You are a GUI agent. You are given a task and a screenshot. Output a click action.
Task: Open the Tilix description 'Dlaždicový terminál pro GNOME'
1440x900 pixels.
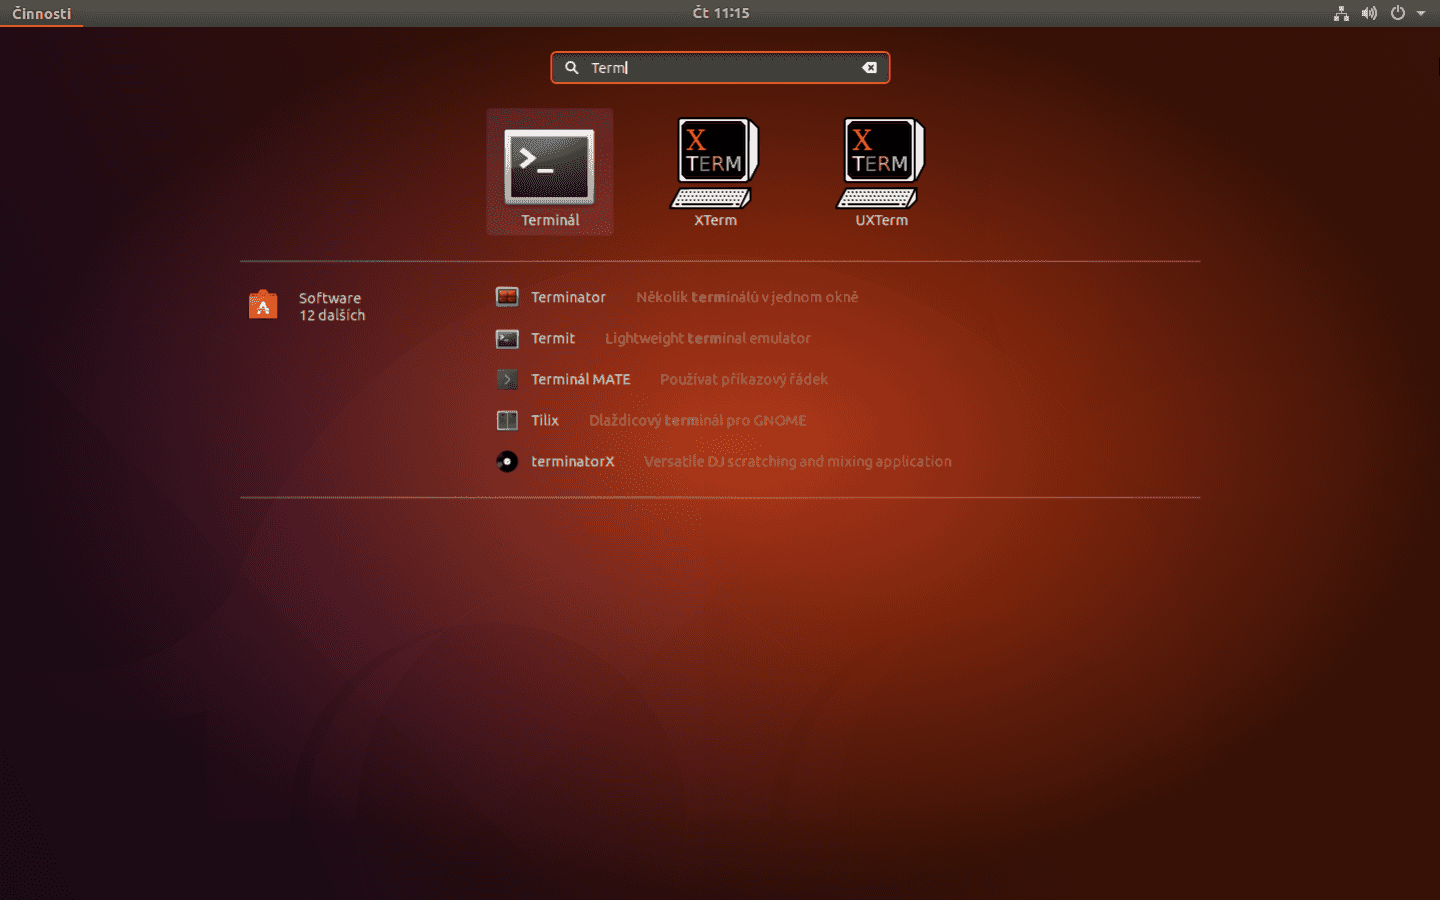pyautogui.click(x=697, y=420)
